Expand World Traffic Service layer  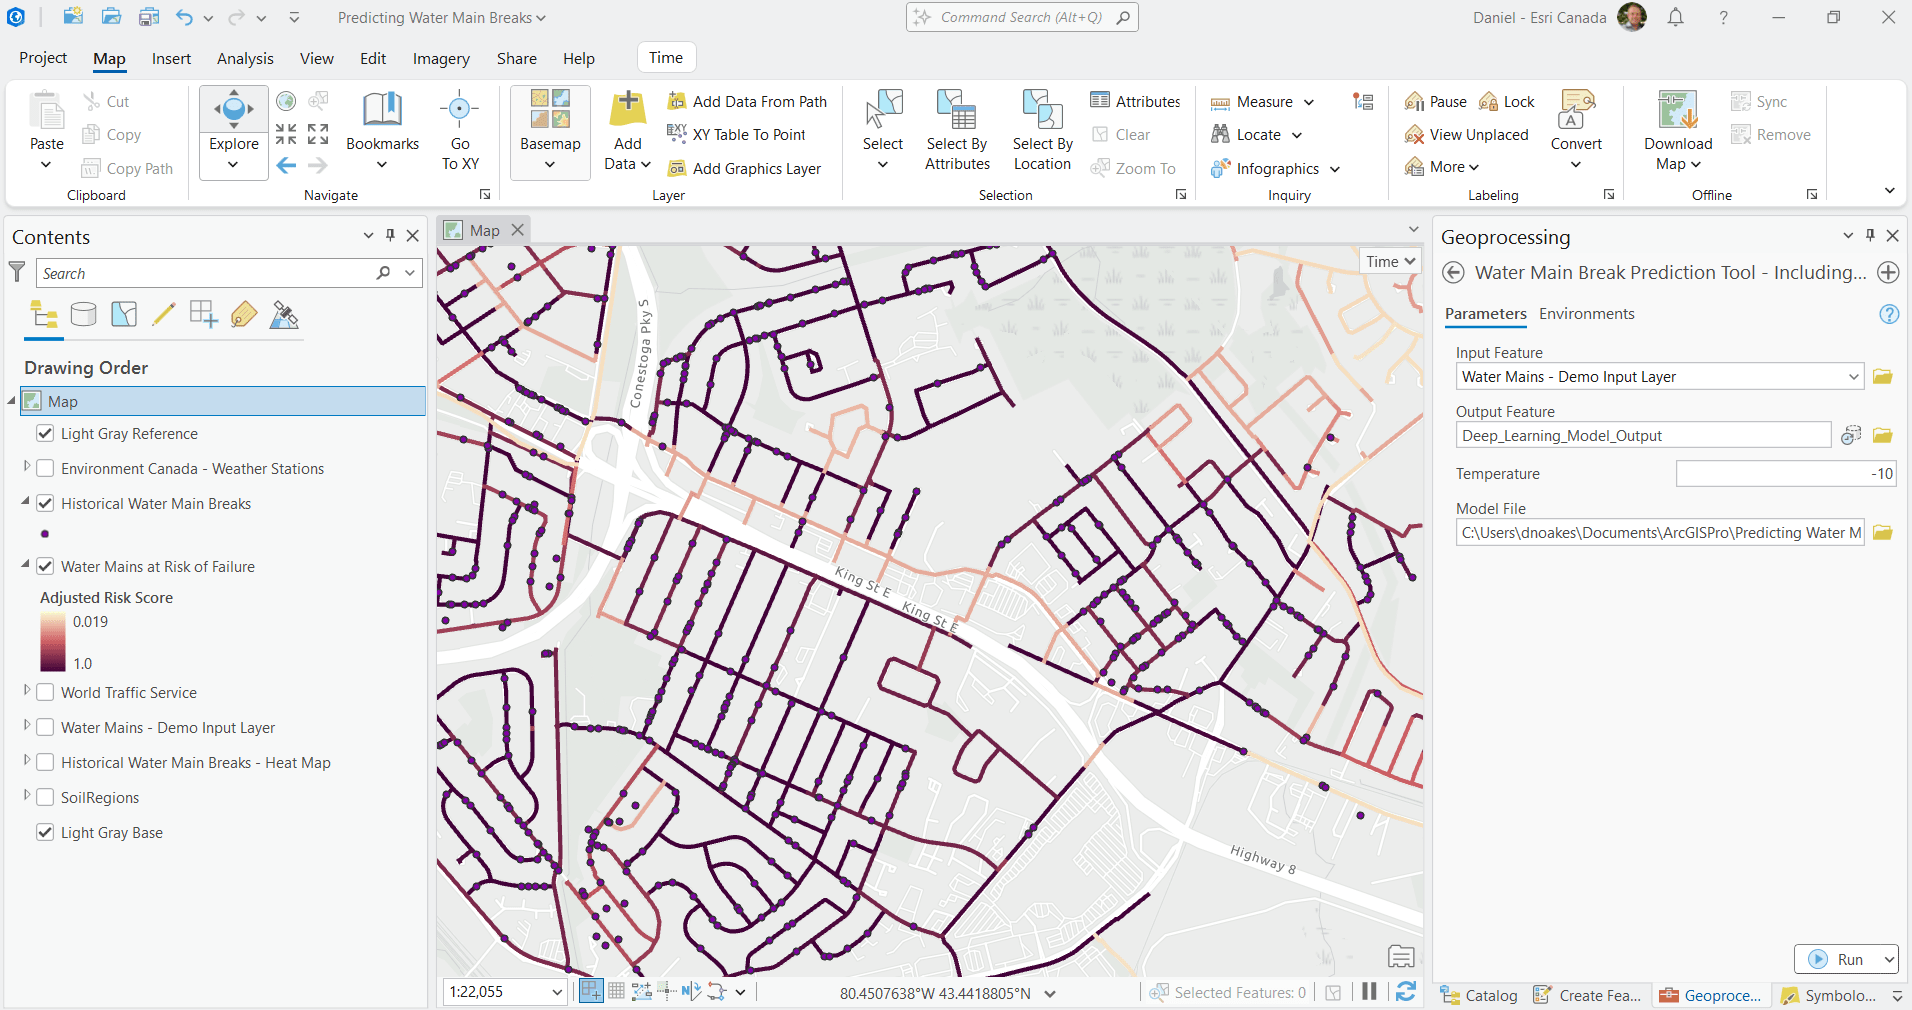tap(27, 690)
